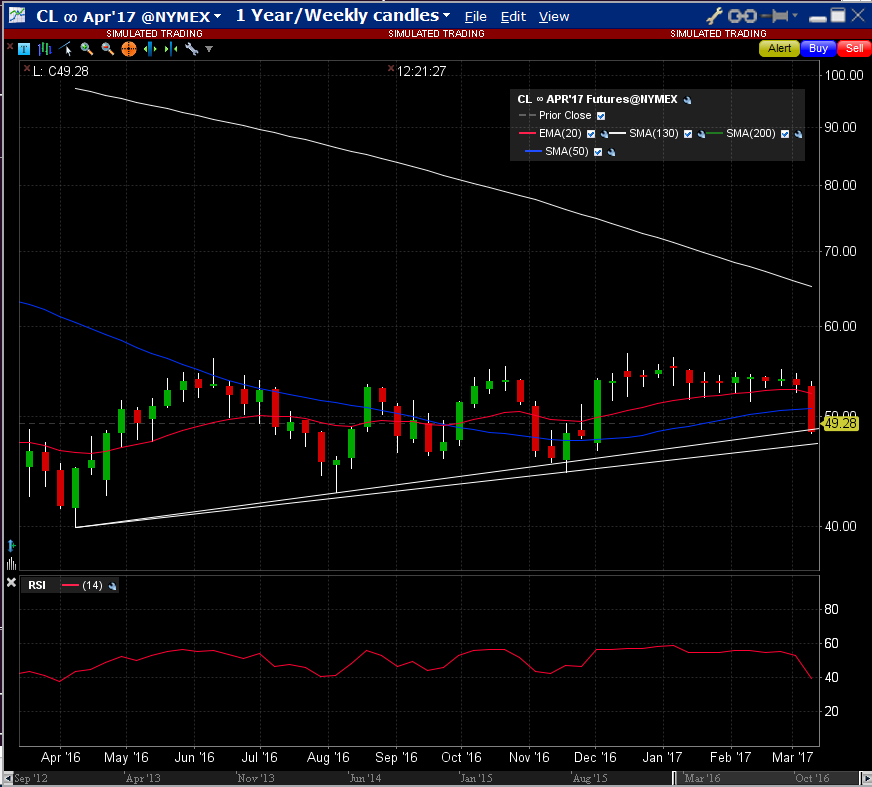Click the green zoom-in magnifier
Image resolution: width=872 pixels, height=787 pixels.
click(x=87, y=49)
